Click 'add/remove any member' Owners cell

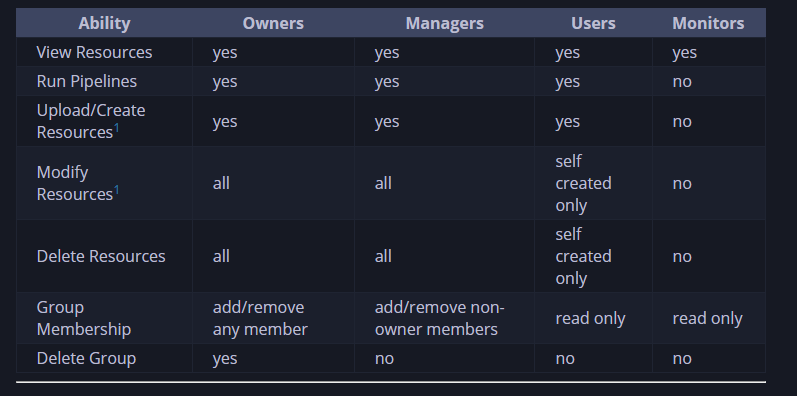260,318
